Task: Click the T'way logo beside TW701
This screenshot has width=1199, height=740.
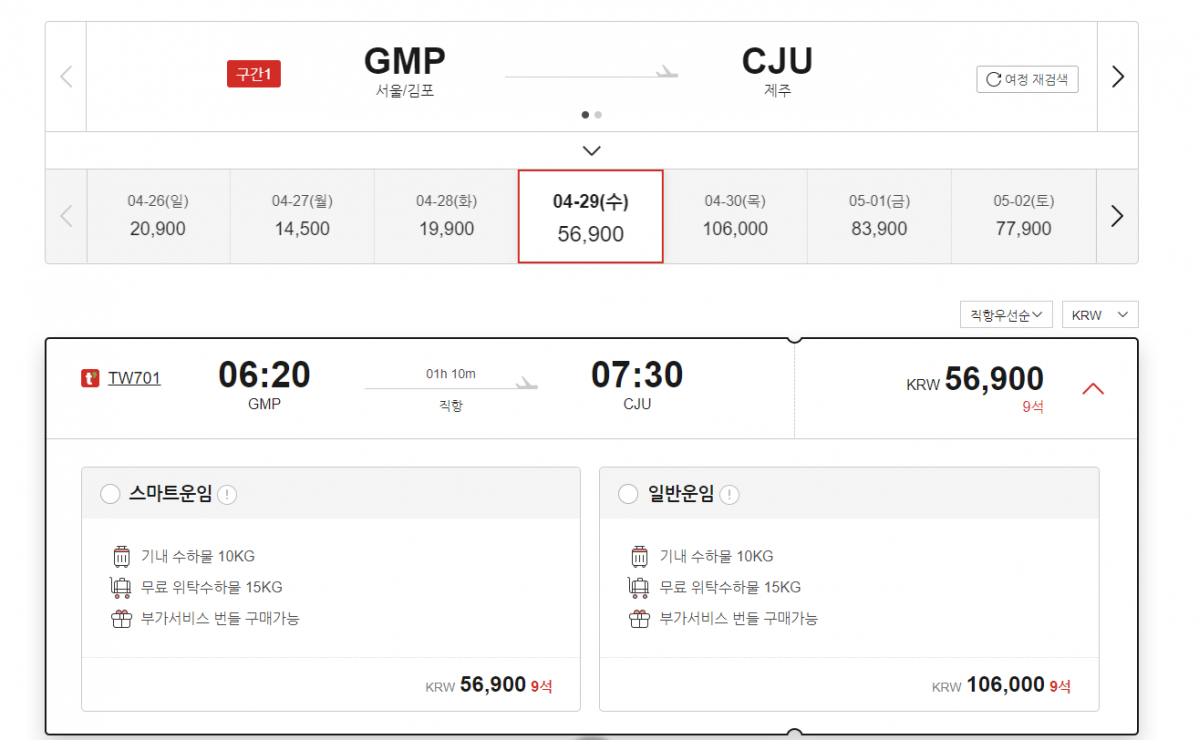Action: point(88,378)
